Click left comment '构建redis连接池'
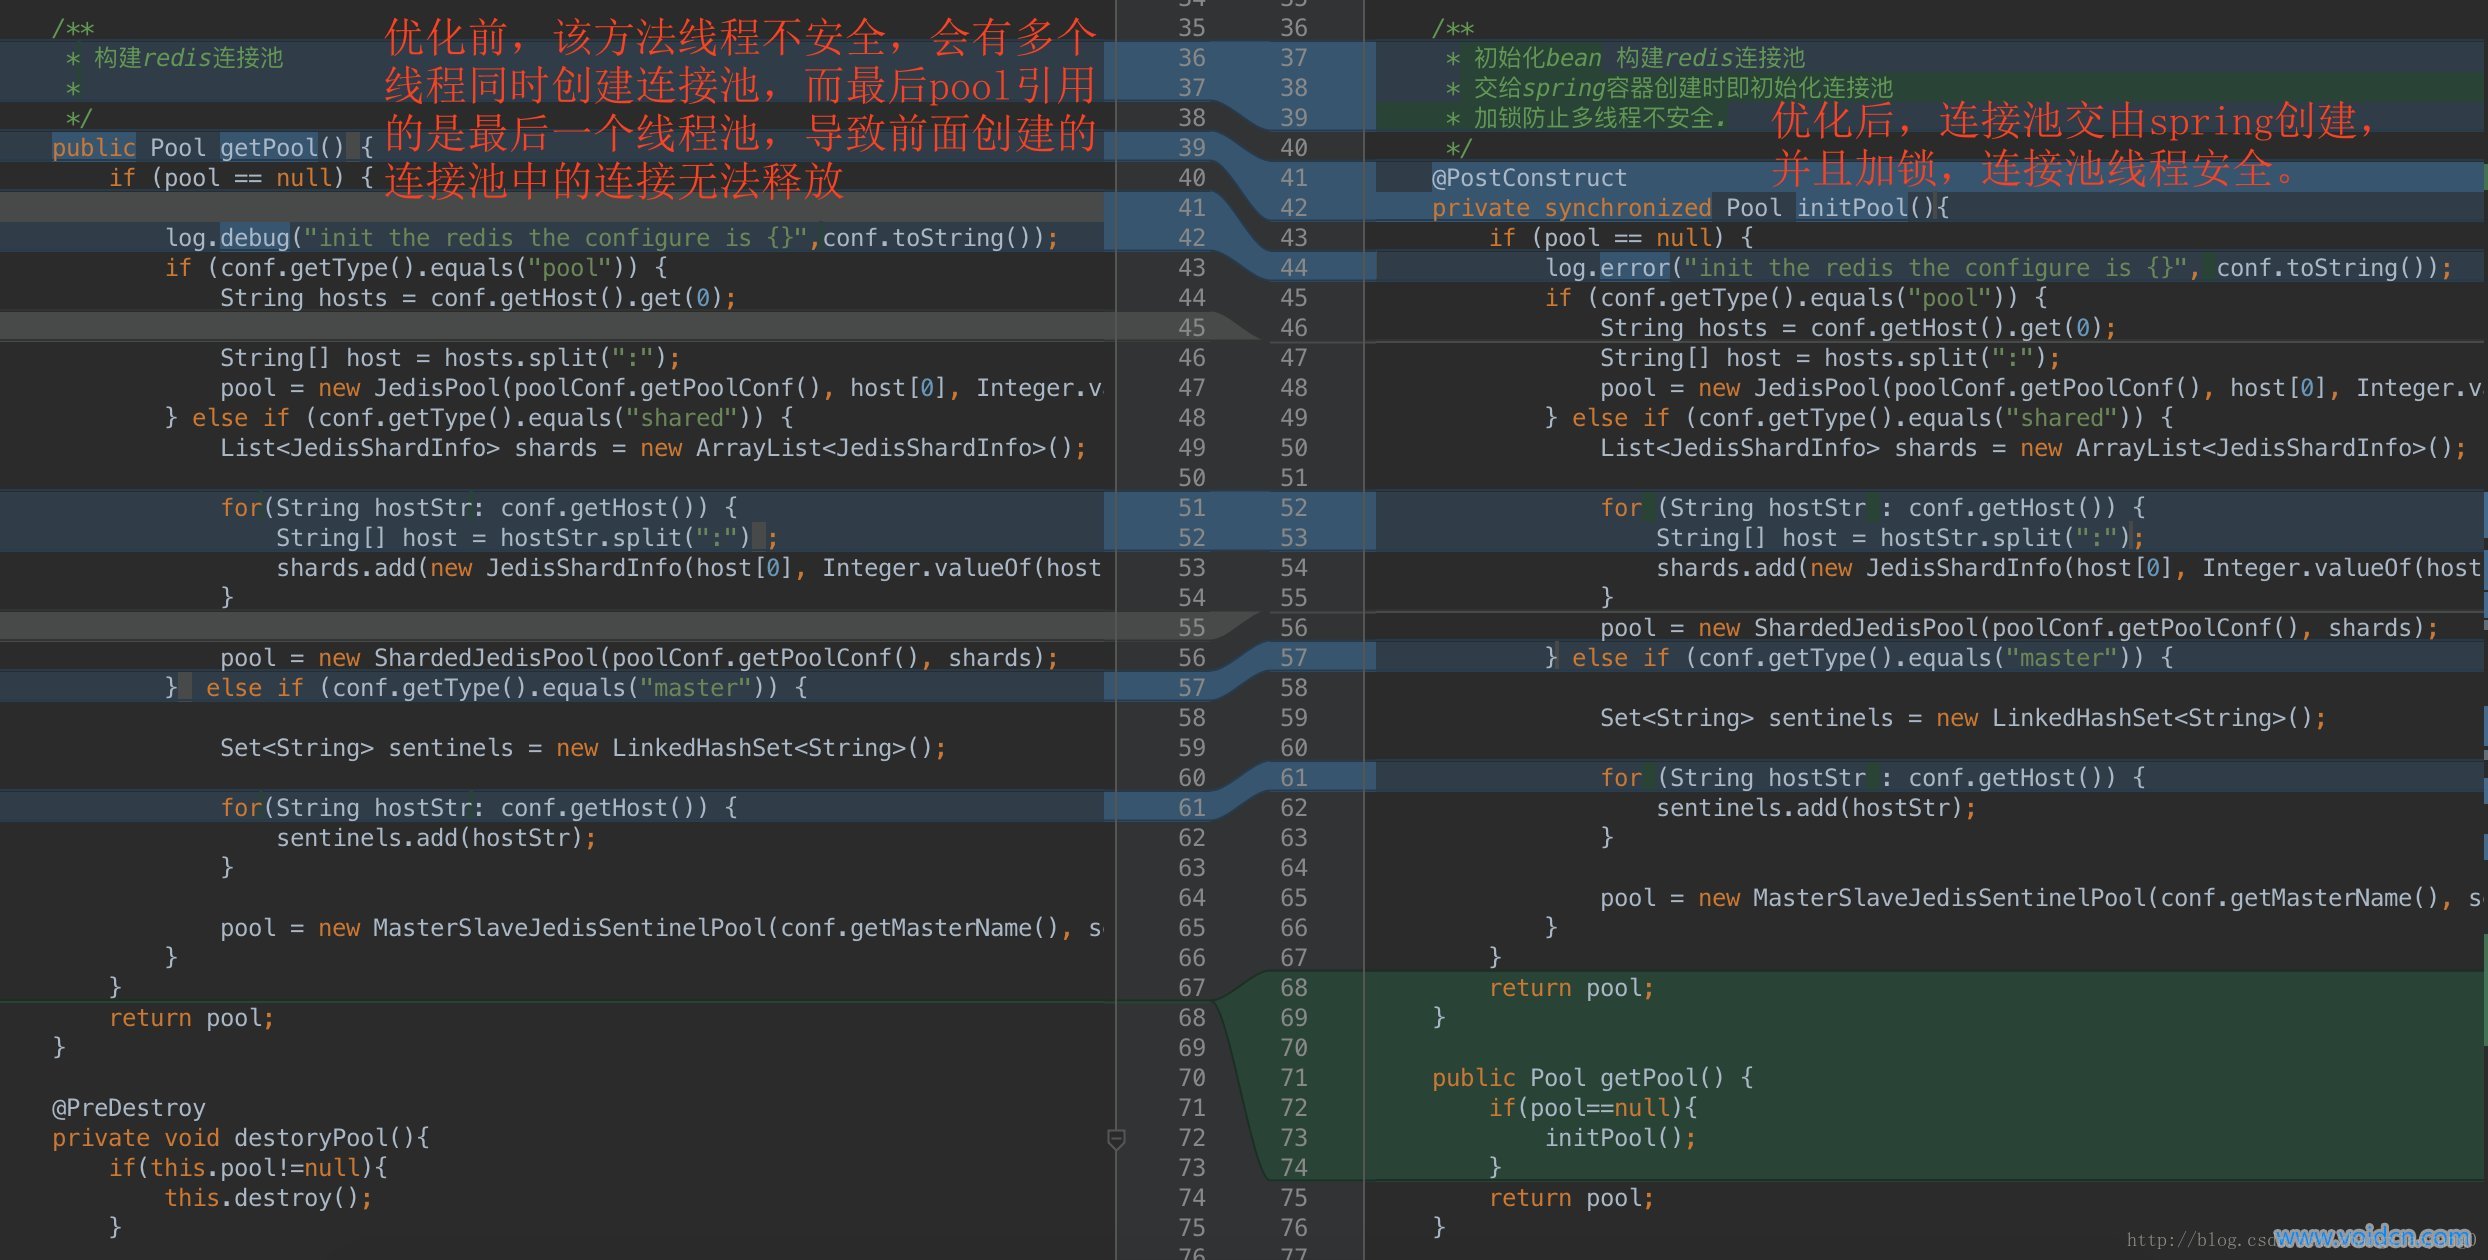This screenshot has width=2488, height=1260. click(x=188, y=58)
